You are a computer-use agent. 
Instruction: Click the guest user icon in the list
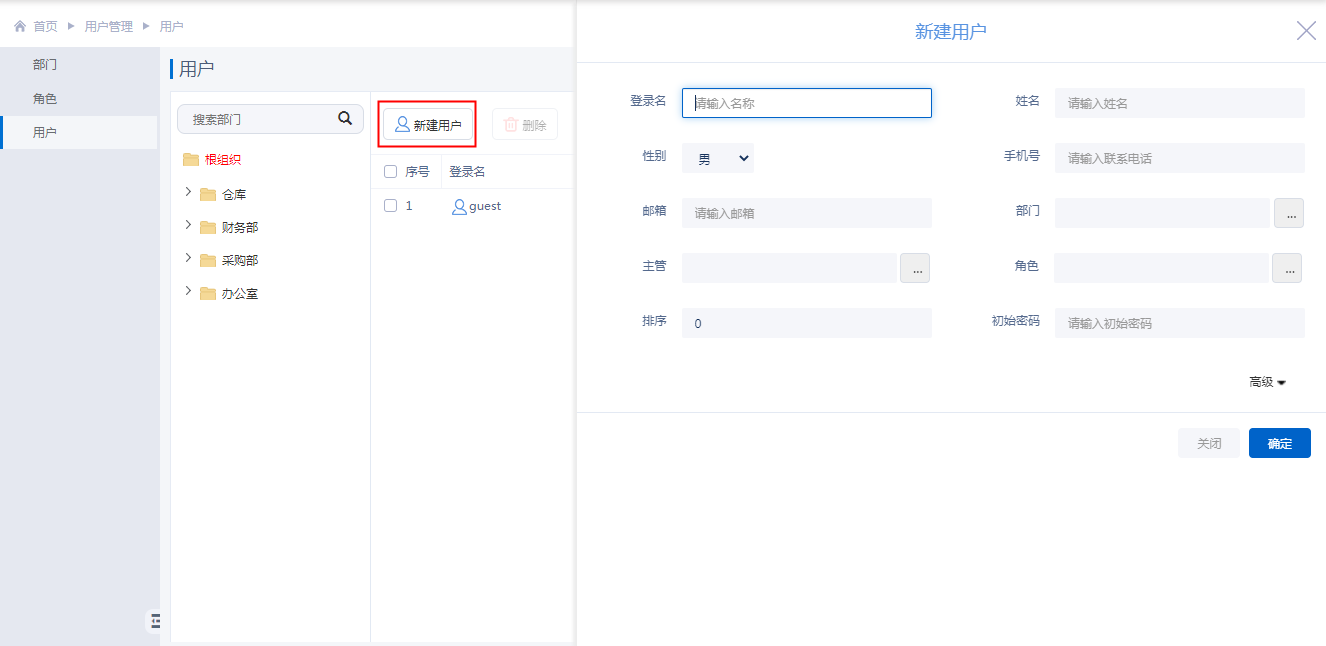pos(459,206)
